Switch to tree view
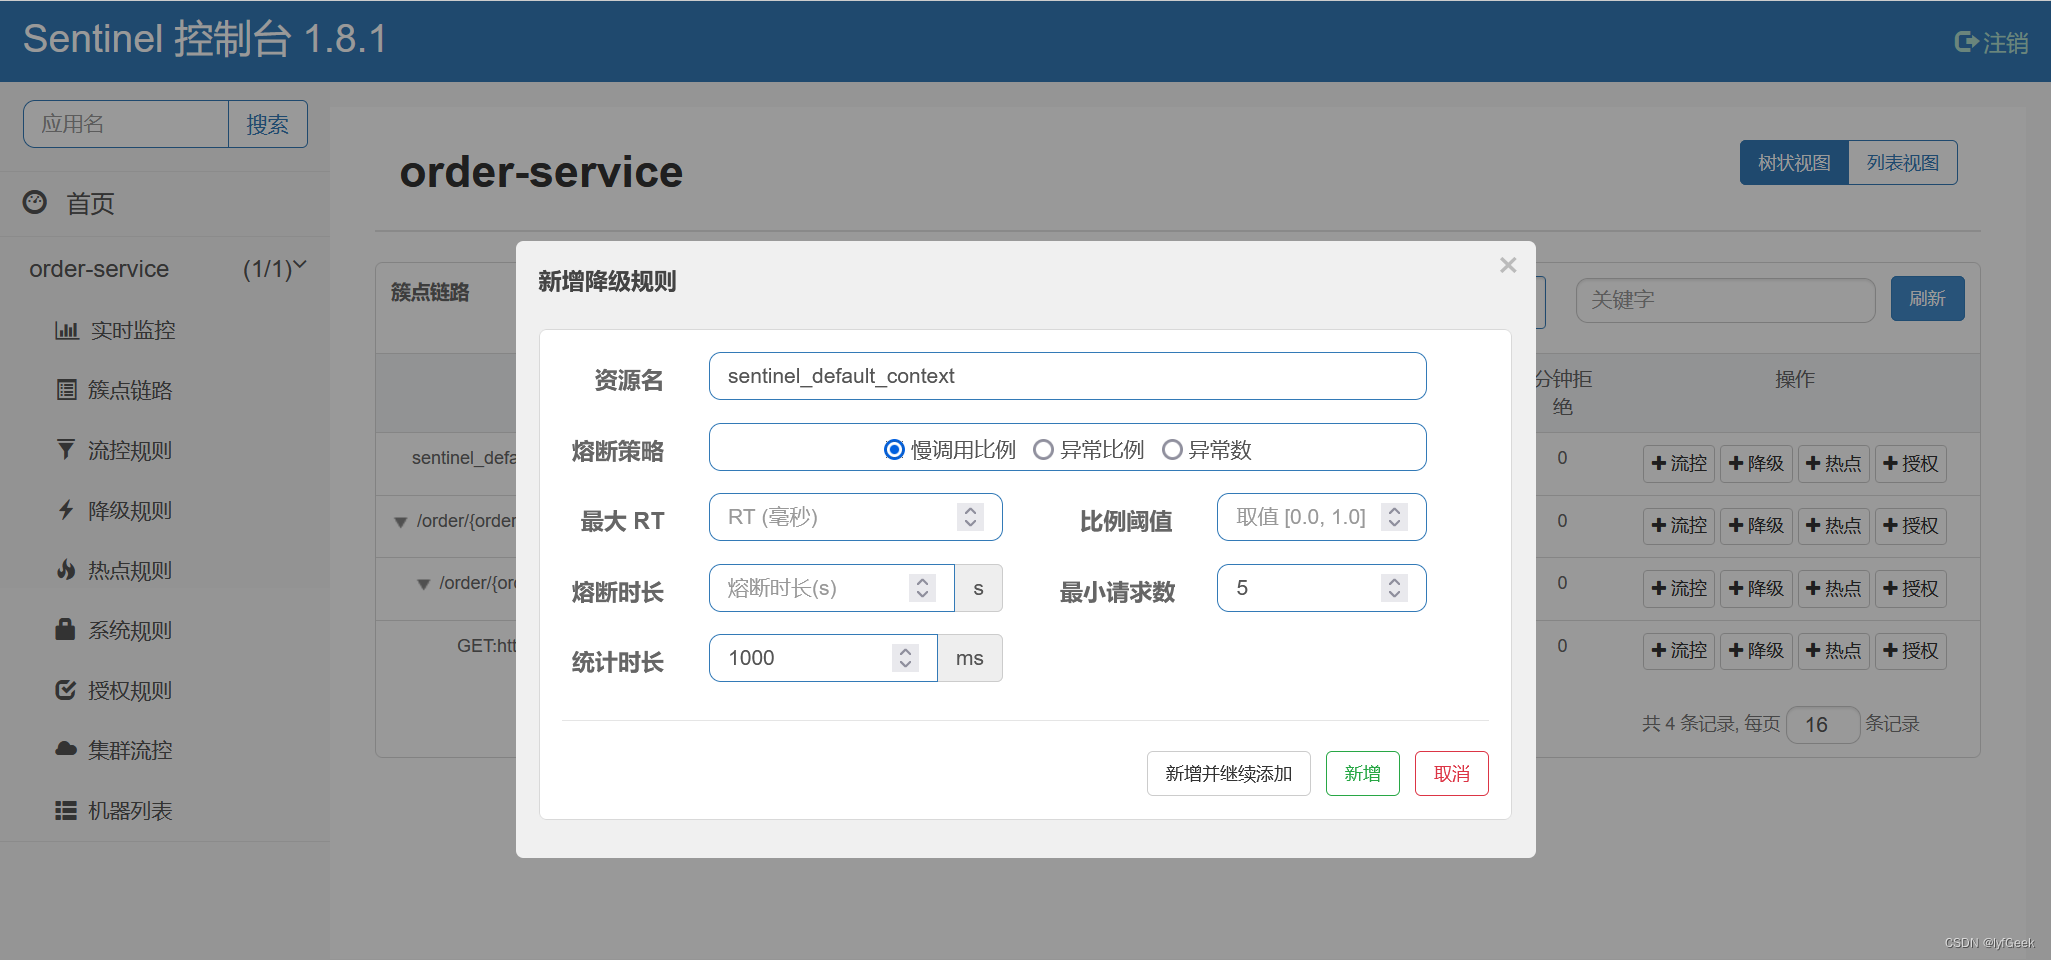 [x=1794, y=163]
